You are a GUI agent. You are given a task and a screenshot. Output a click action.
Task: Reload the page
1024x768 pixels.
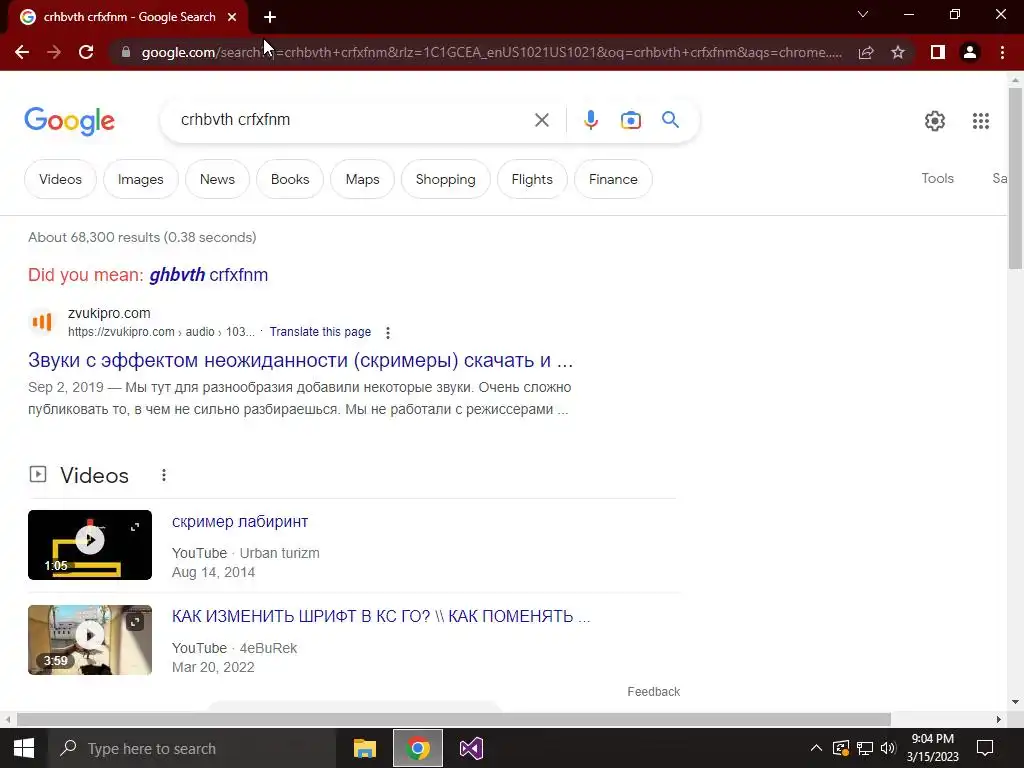pyautogui.click(x=86, y=52)
